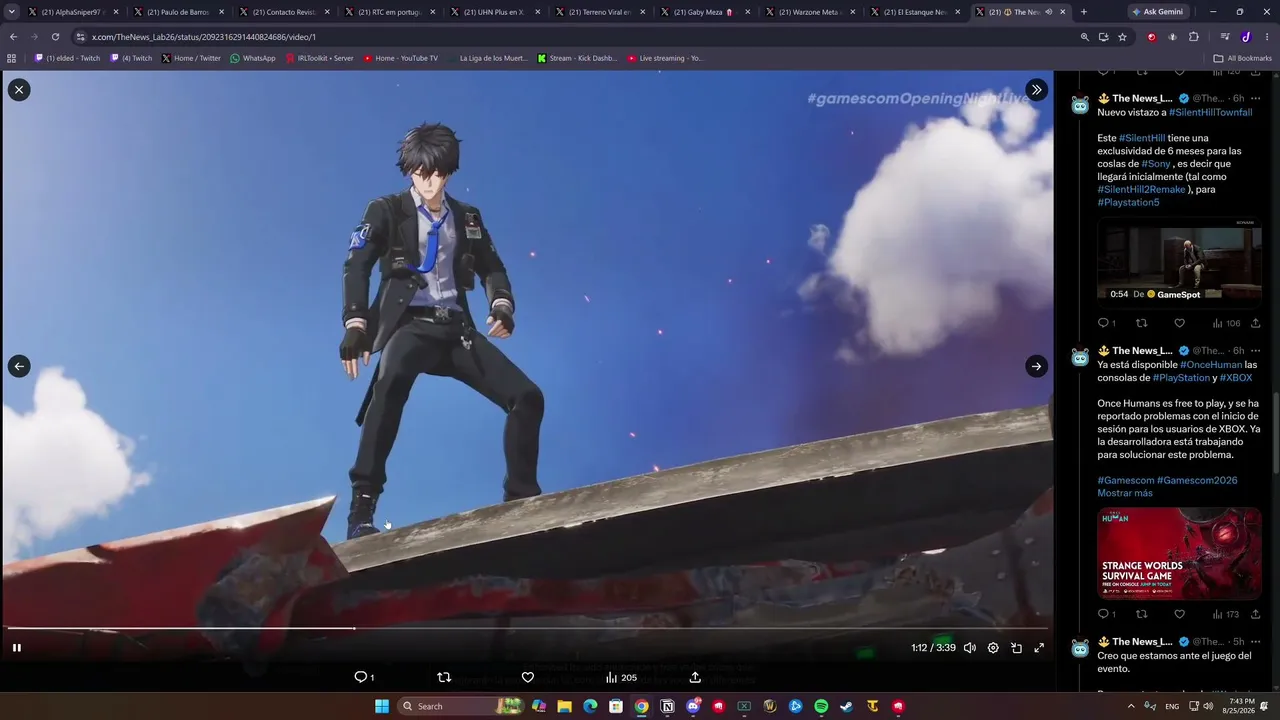Repost the Silent Hill Townfall post
This screenshot has width=1280, height=720.
click(x=1141, y=323)
